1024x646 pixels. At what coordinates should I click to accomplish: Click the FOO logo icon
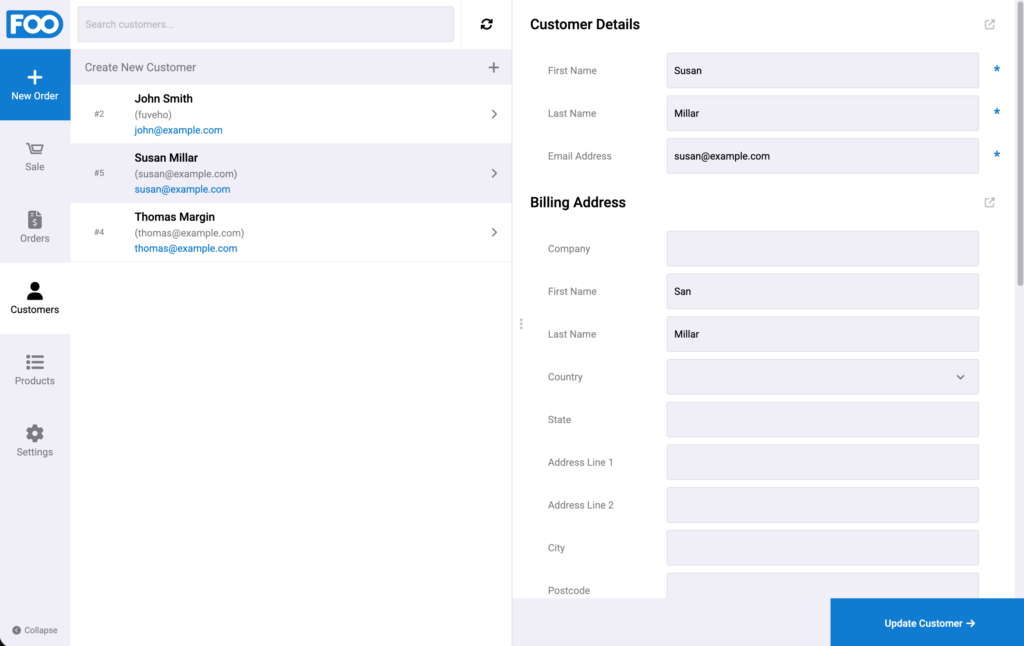tap(35, 24)
